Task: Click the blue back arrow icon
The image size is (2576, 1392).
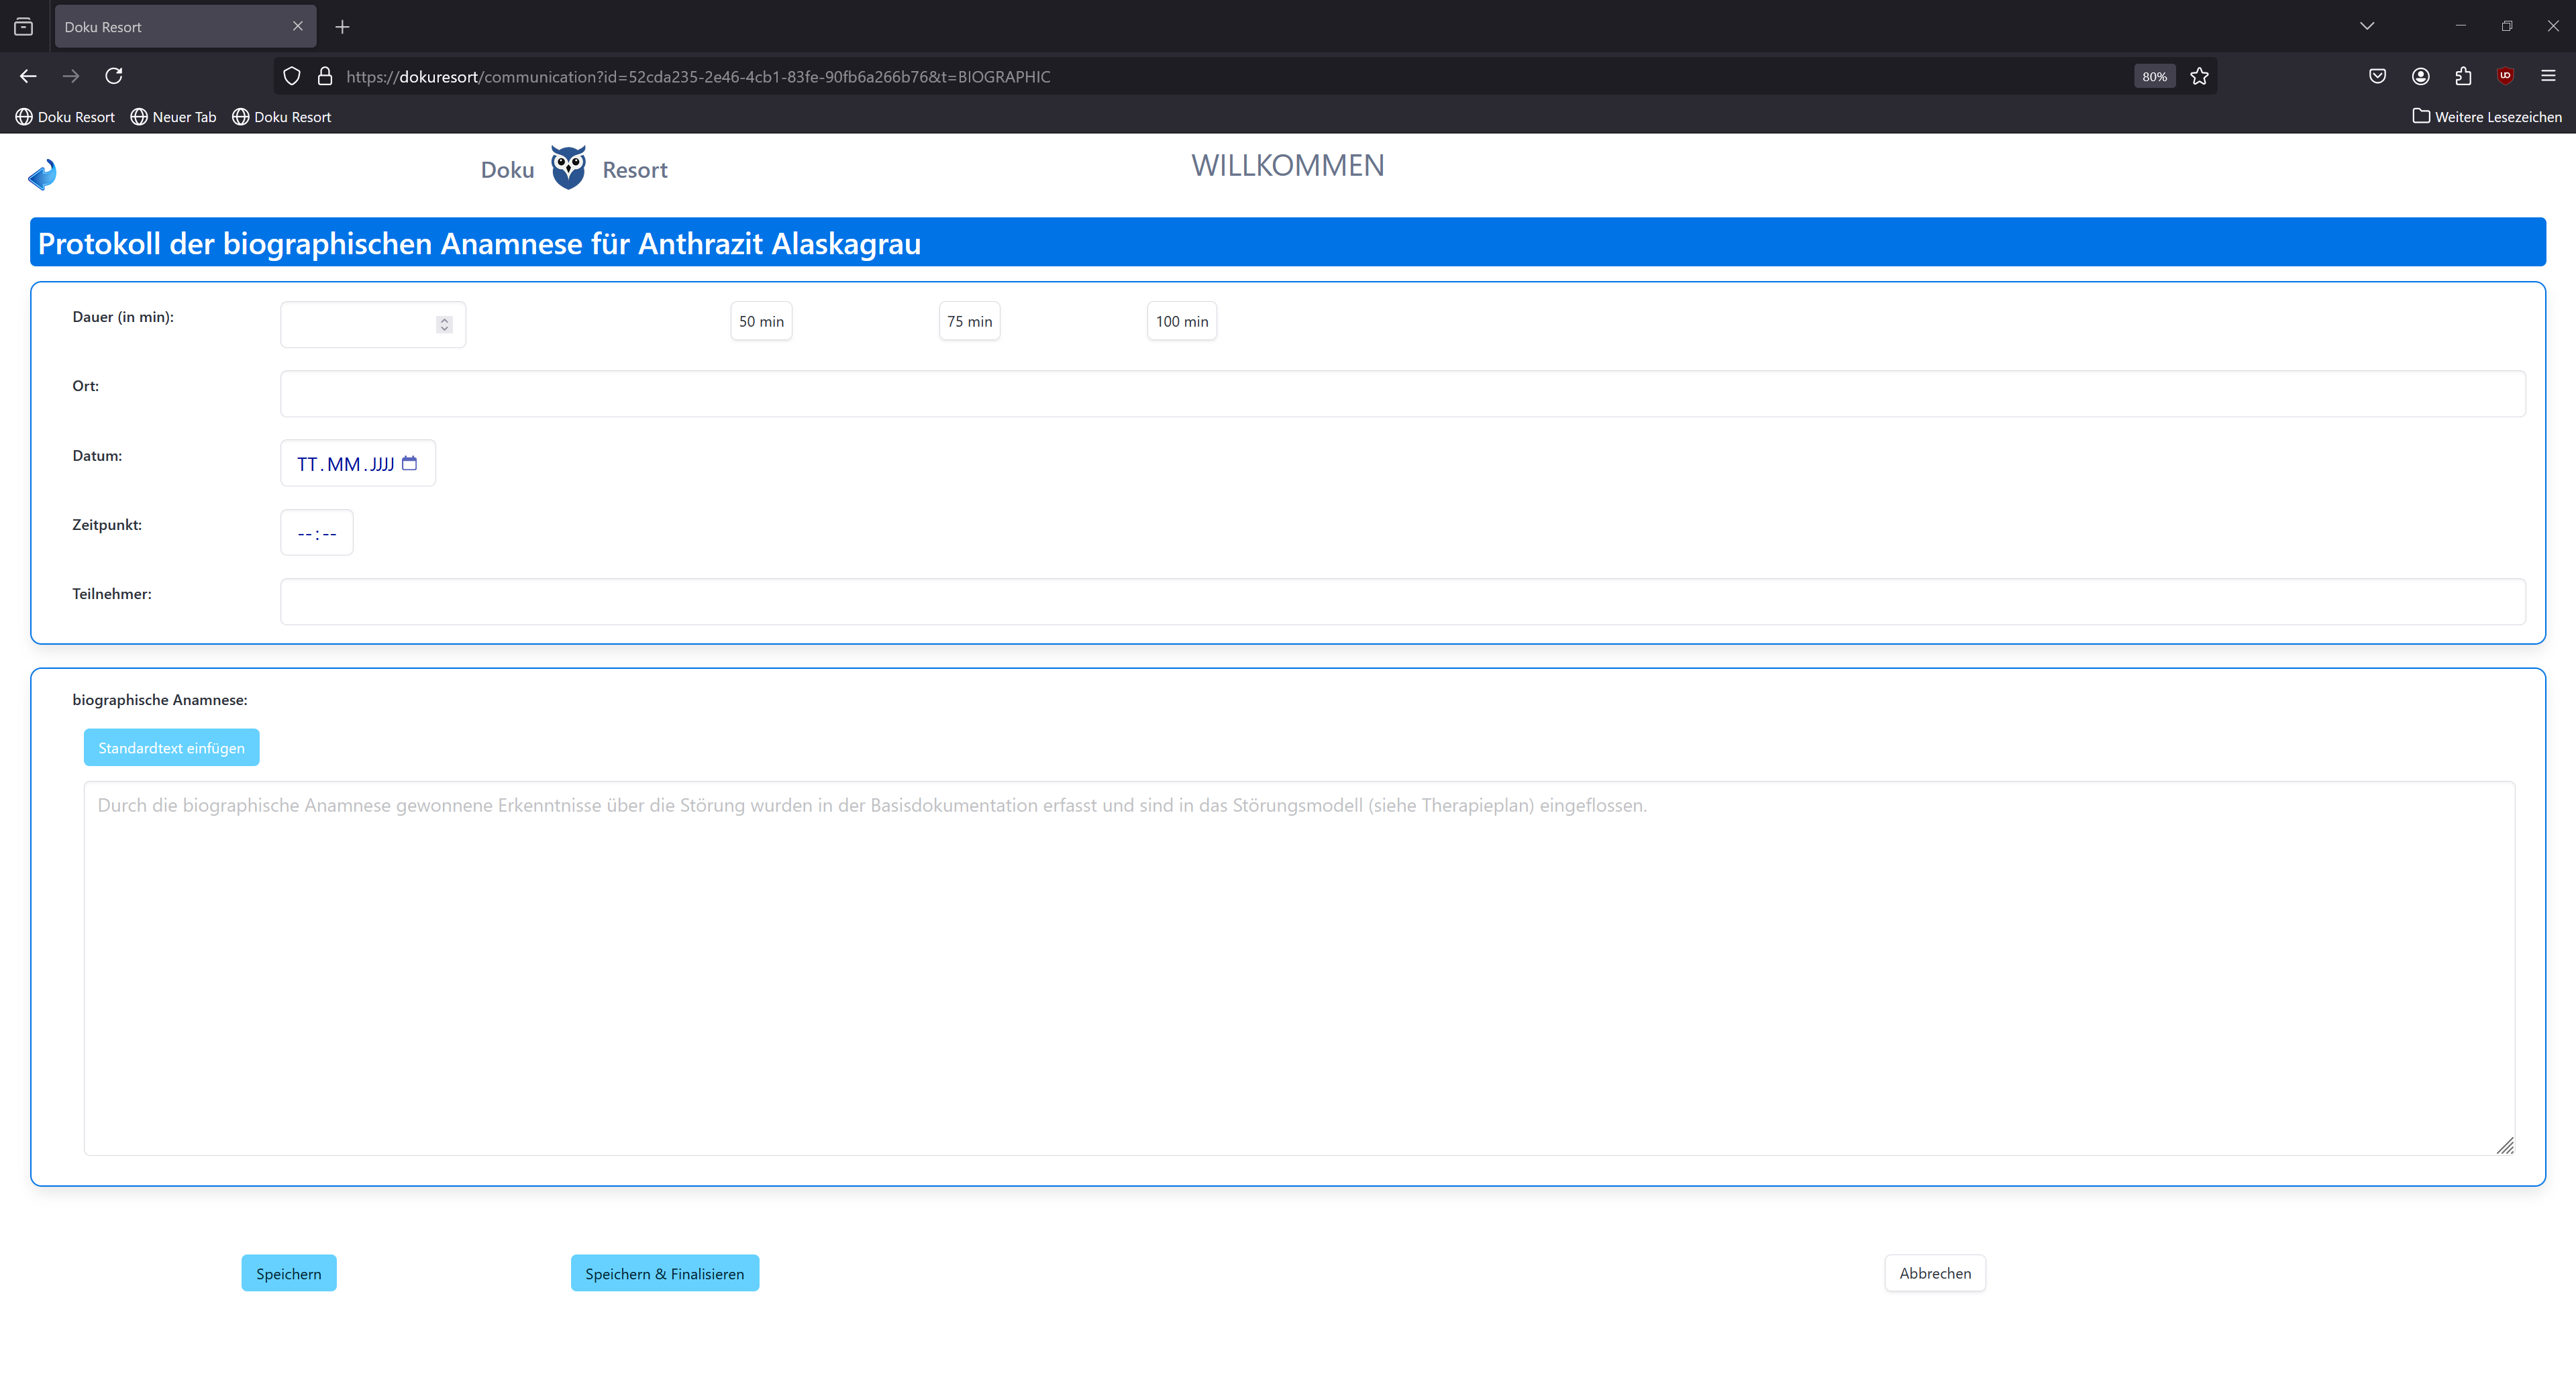Action: pyautogui.click(x=42, y=175)
